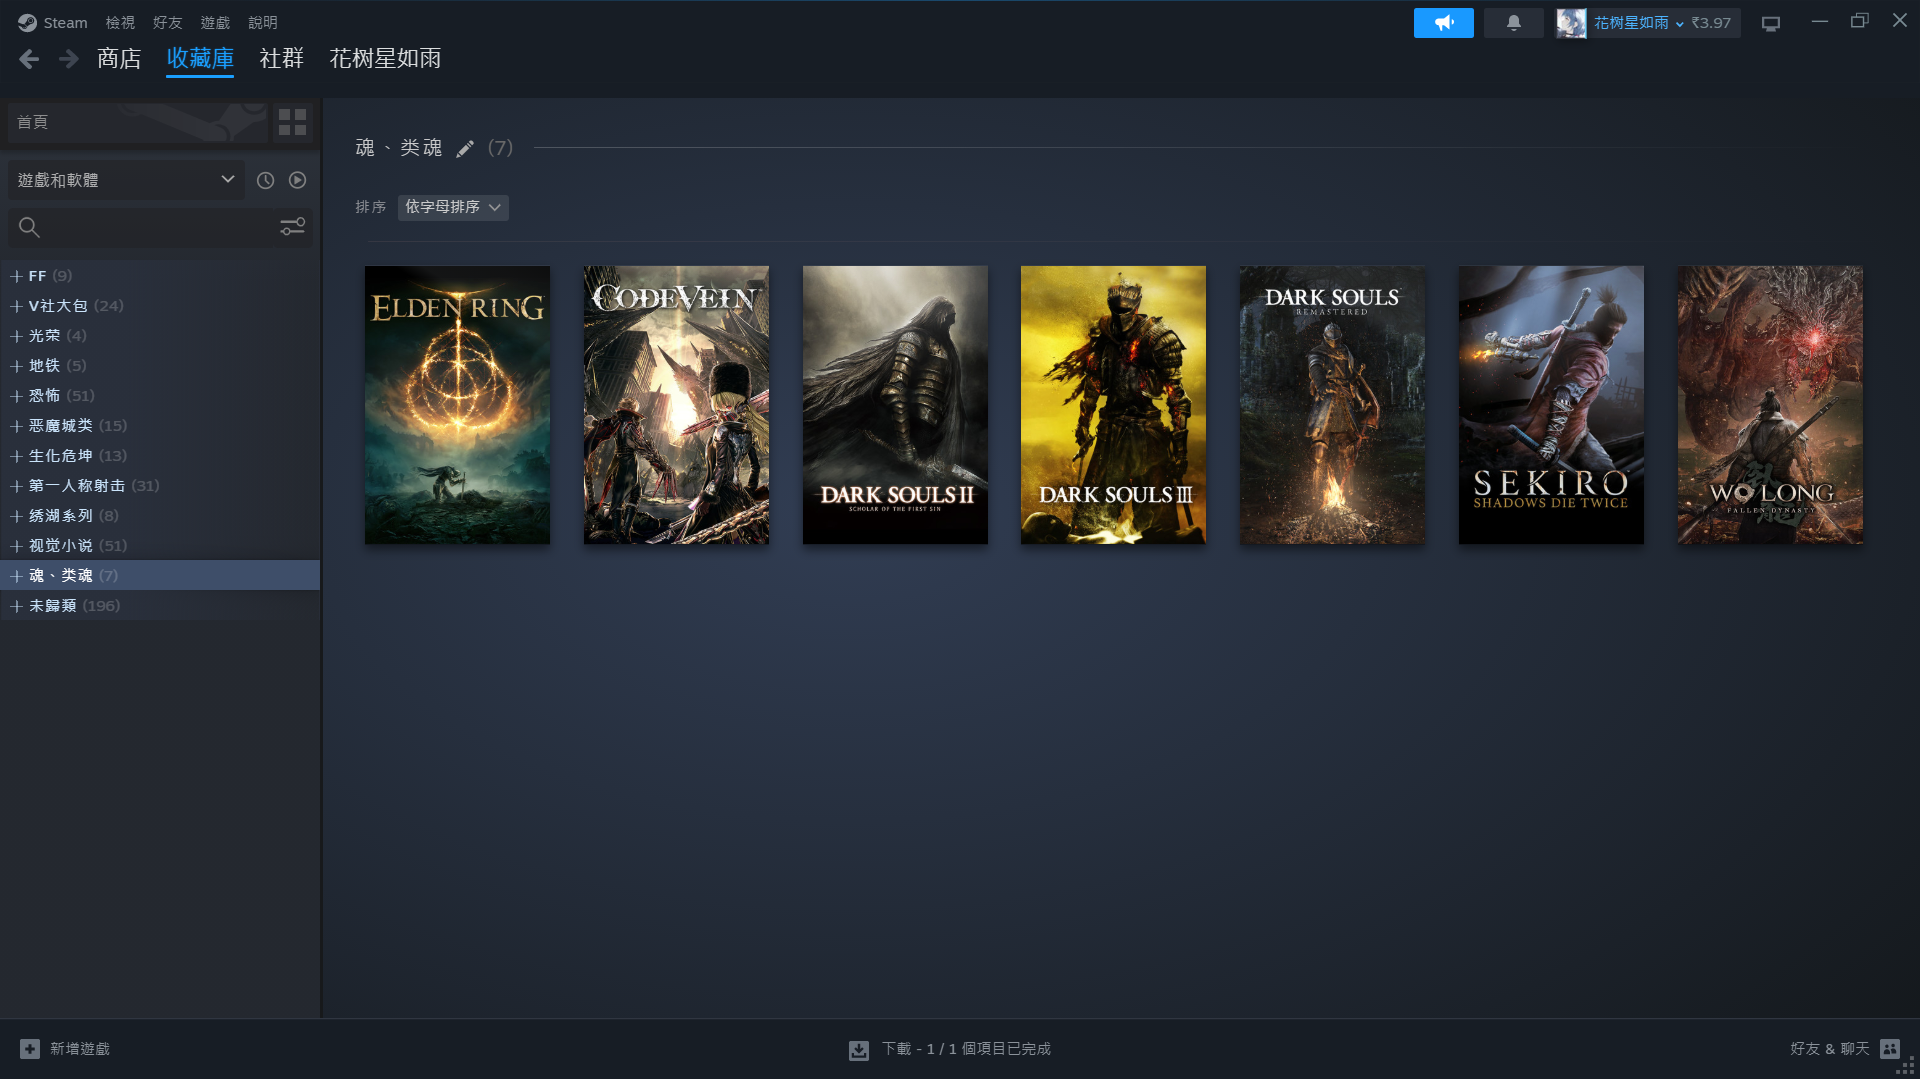Open the 依字母排序 sort dropdown
Image resolution: width=1920 pixels, height=1079 pixels.
(453, 207)
